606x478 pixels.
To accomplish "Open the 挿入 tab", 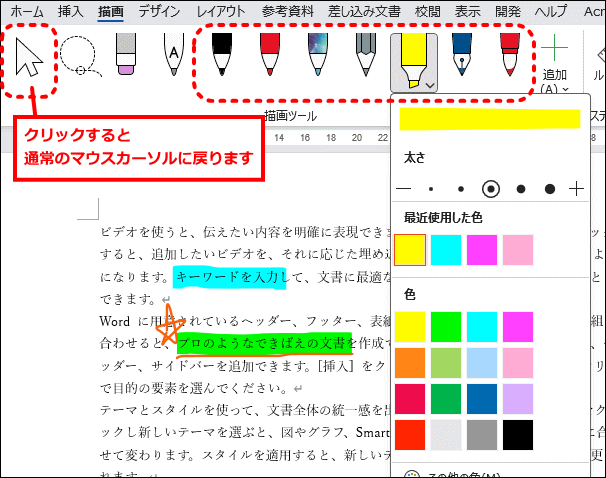I will [71, 12].
